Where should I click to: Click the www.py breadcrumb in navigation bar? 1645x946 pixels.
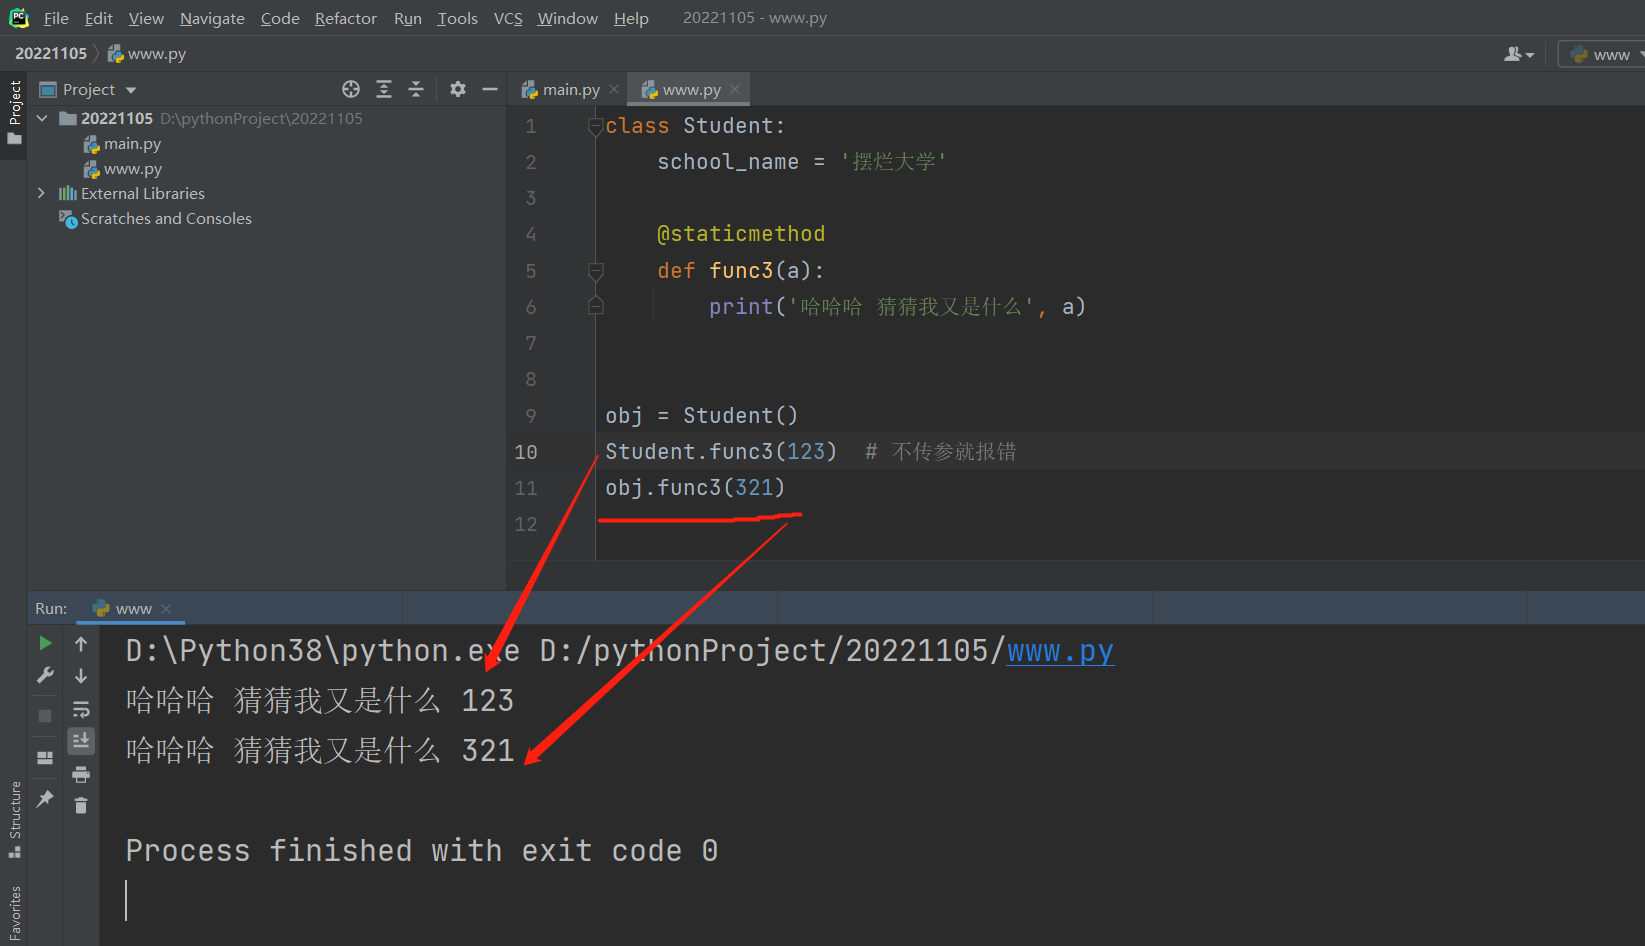pos(147,53)
